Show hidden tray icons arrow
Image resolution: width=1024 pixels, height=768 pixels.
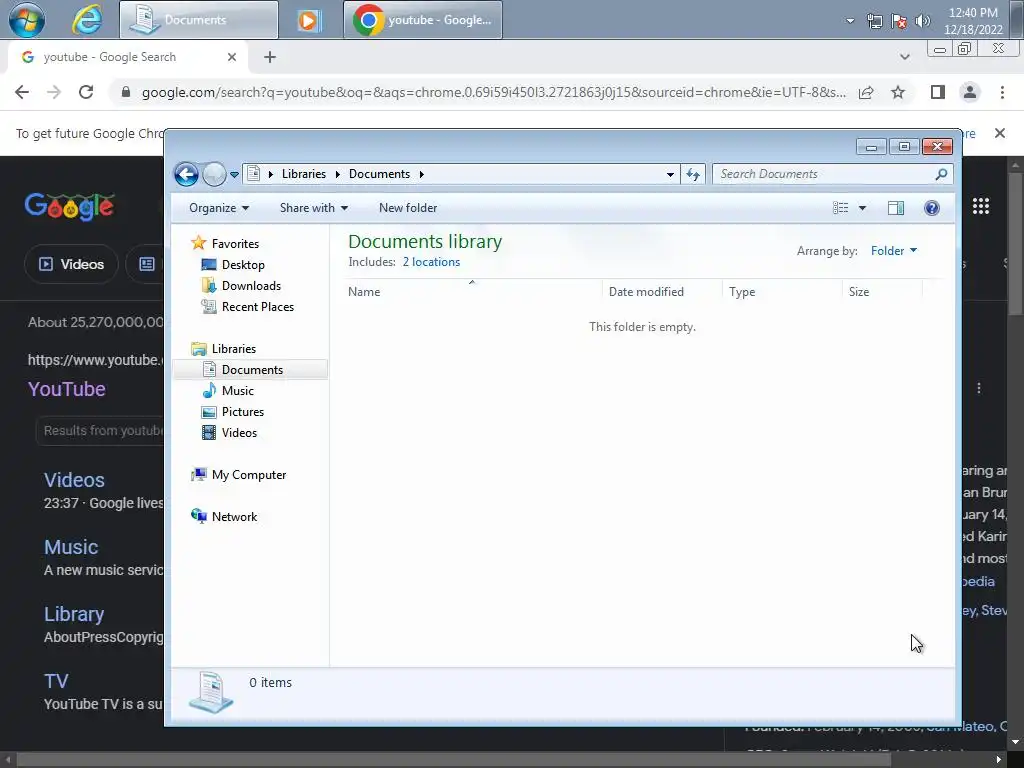point(850,21)
